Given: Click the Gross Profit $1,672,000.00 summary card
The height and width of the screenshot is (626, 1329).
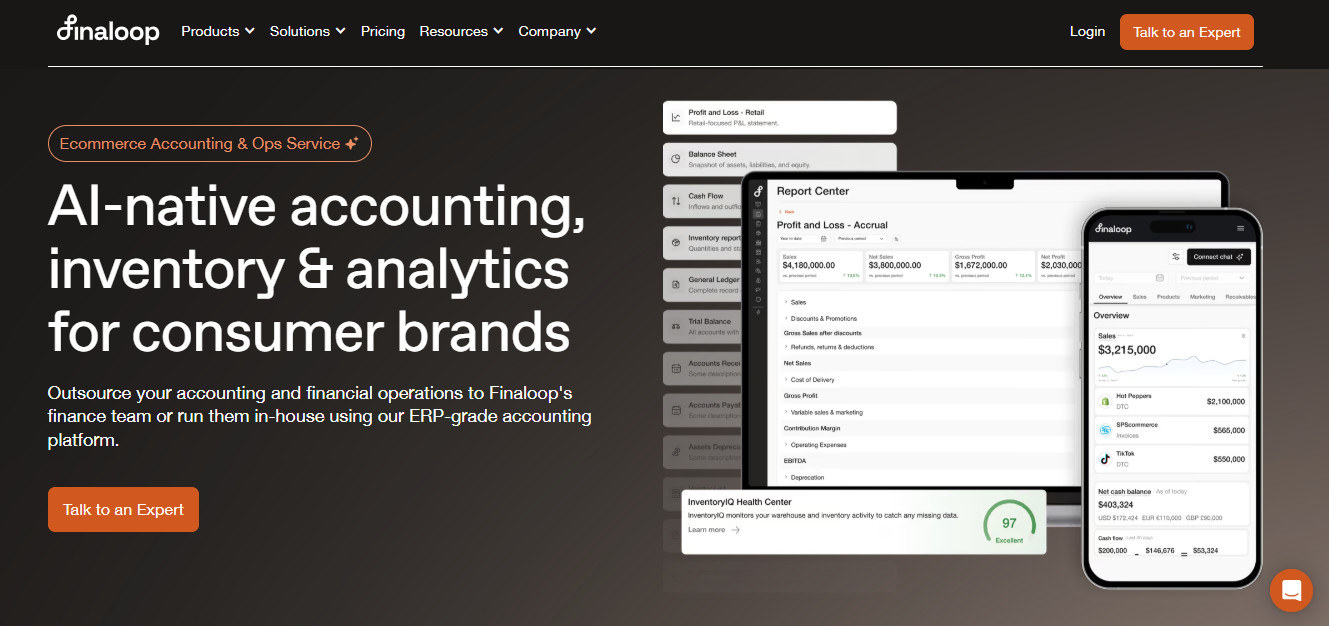Looking at the screenshot, I should point(992,265).
